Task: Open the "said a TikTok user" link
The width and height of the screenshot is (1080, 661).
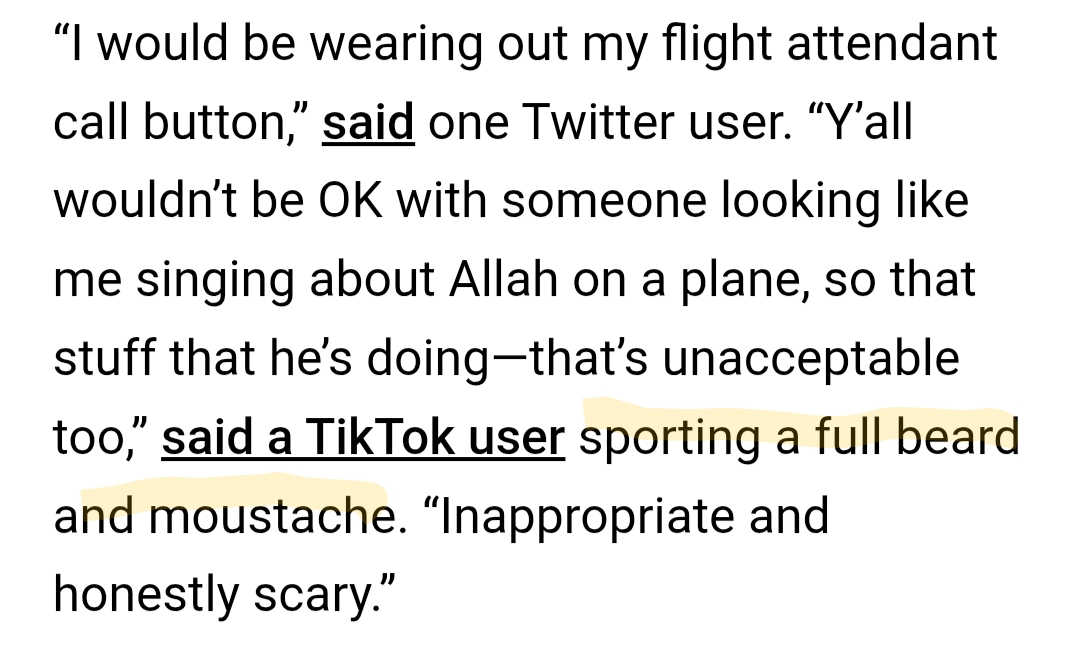Action: pos(363,438)
